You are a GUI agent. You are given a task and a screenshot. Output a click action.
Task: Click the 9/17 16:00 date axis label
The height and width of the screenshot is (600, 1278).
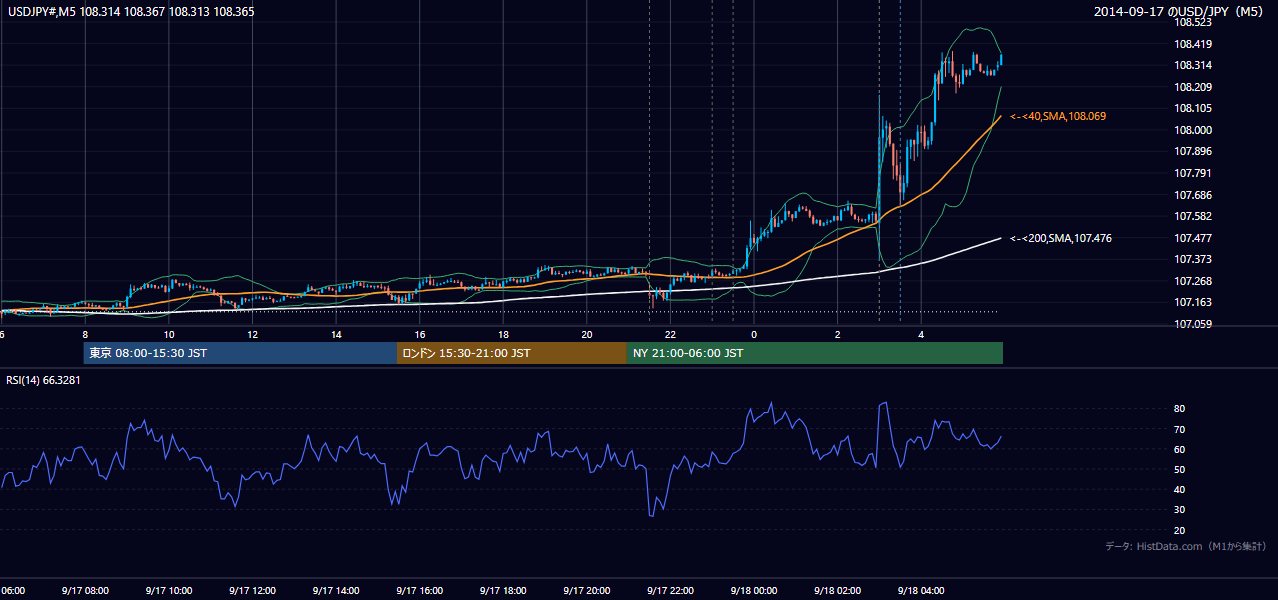tap(419, 591)
